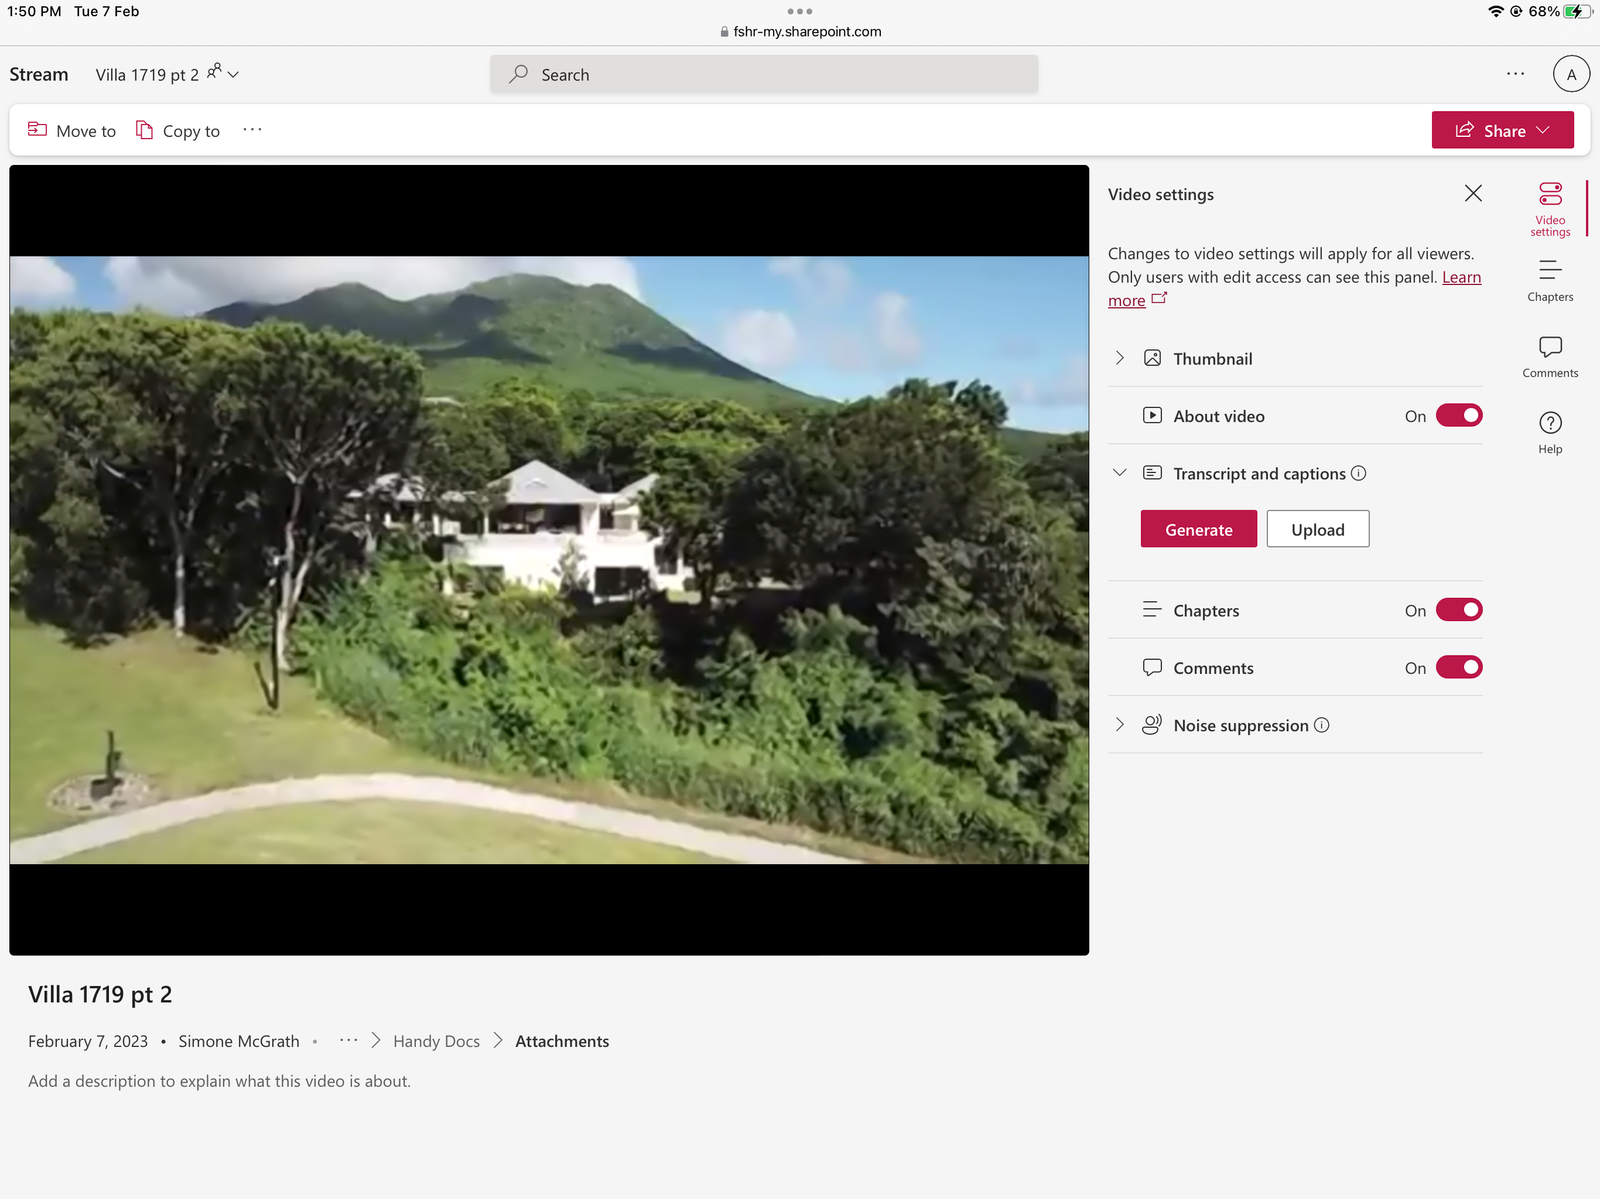Click the Noise suppression info icon
The height and width of the screenshot is (1199, 1600).
click(x=1321, y=725)
